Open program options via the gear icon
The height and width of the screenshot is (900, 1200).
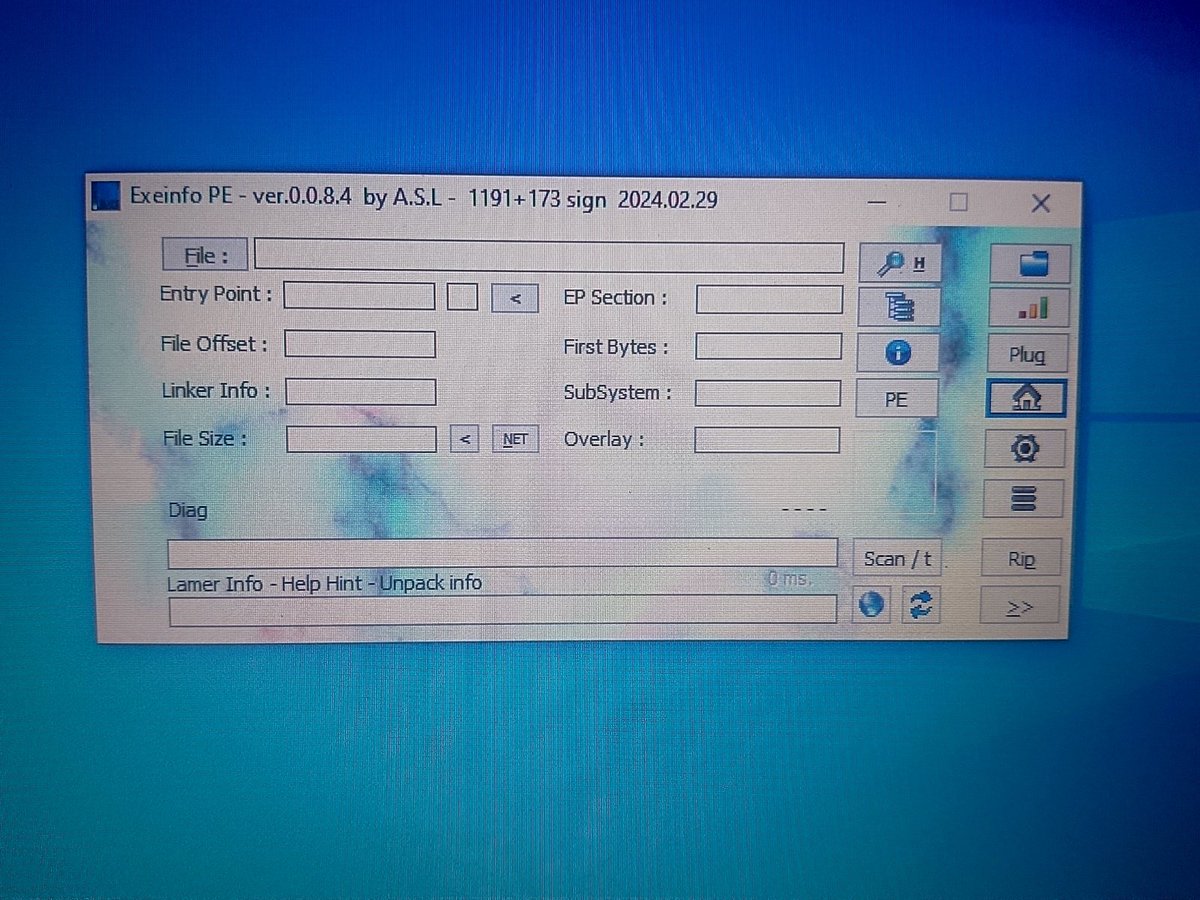click(1025, 448)
